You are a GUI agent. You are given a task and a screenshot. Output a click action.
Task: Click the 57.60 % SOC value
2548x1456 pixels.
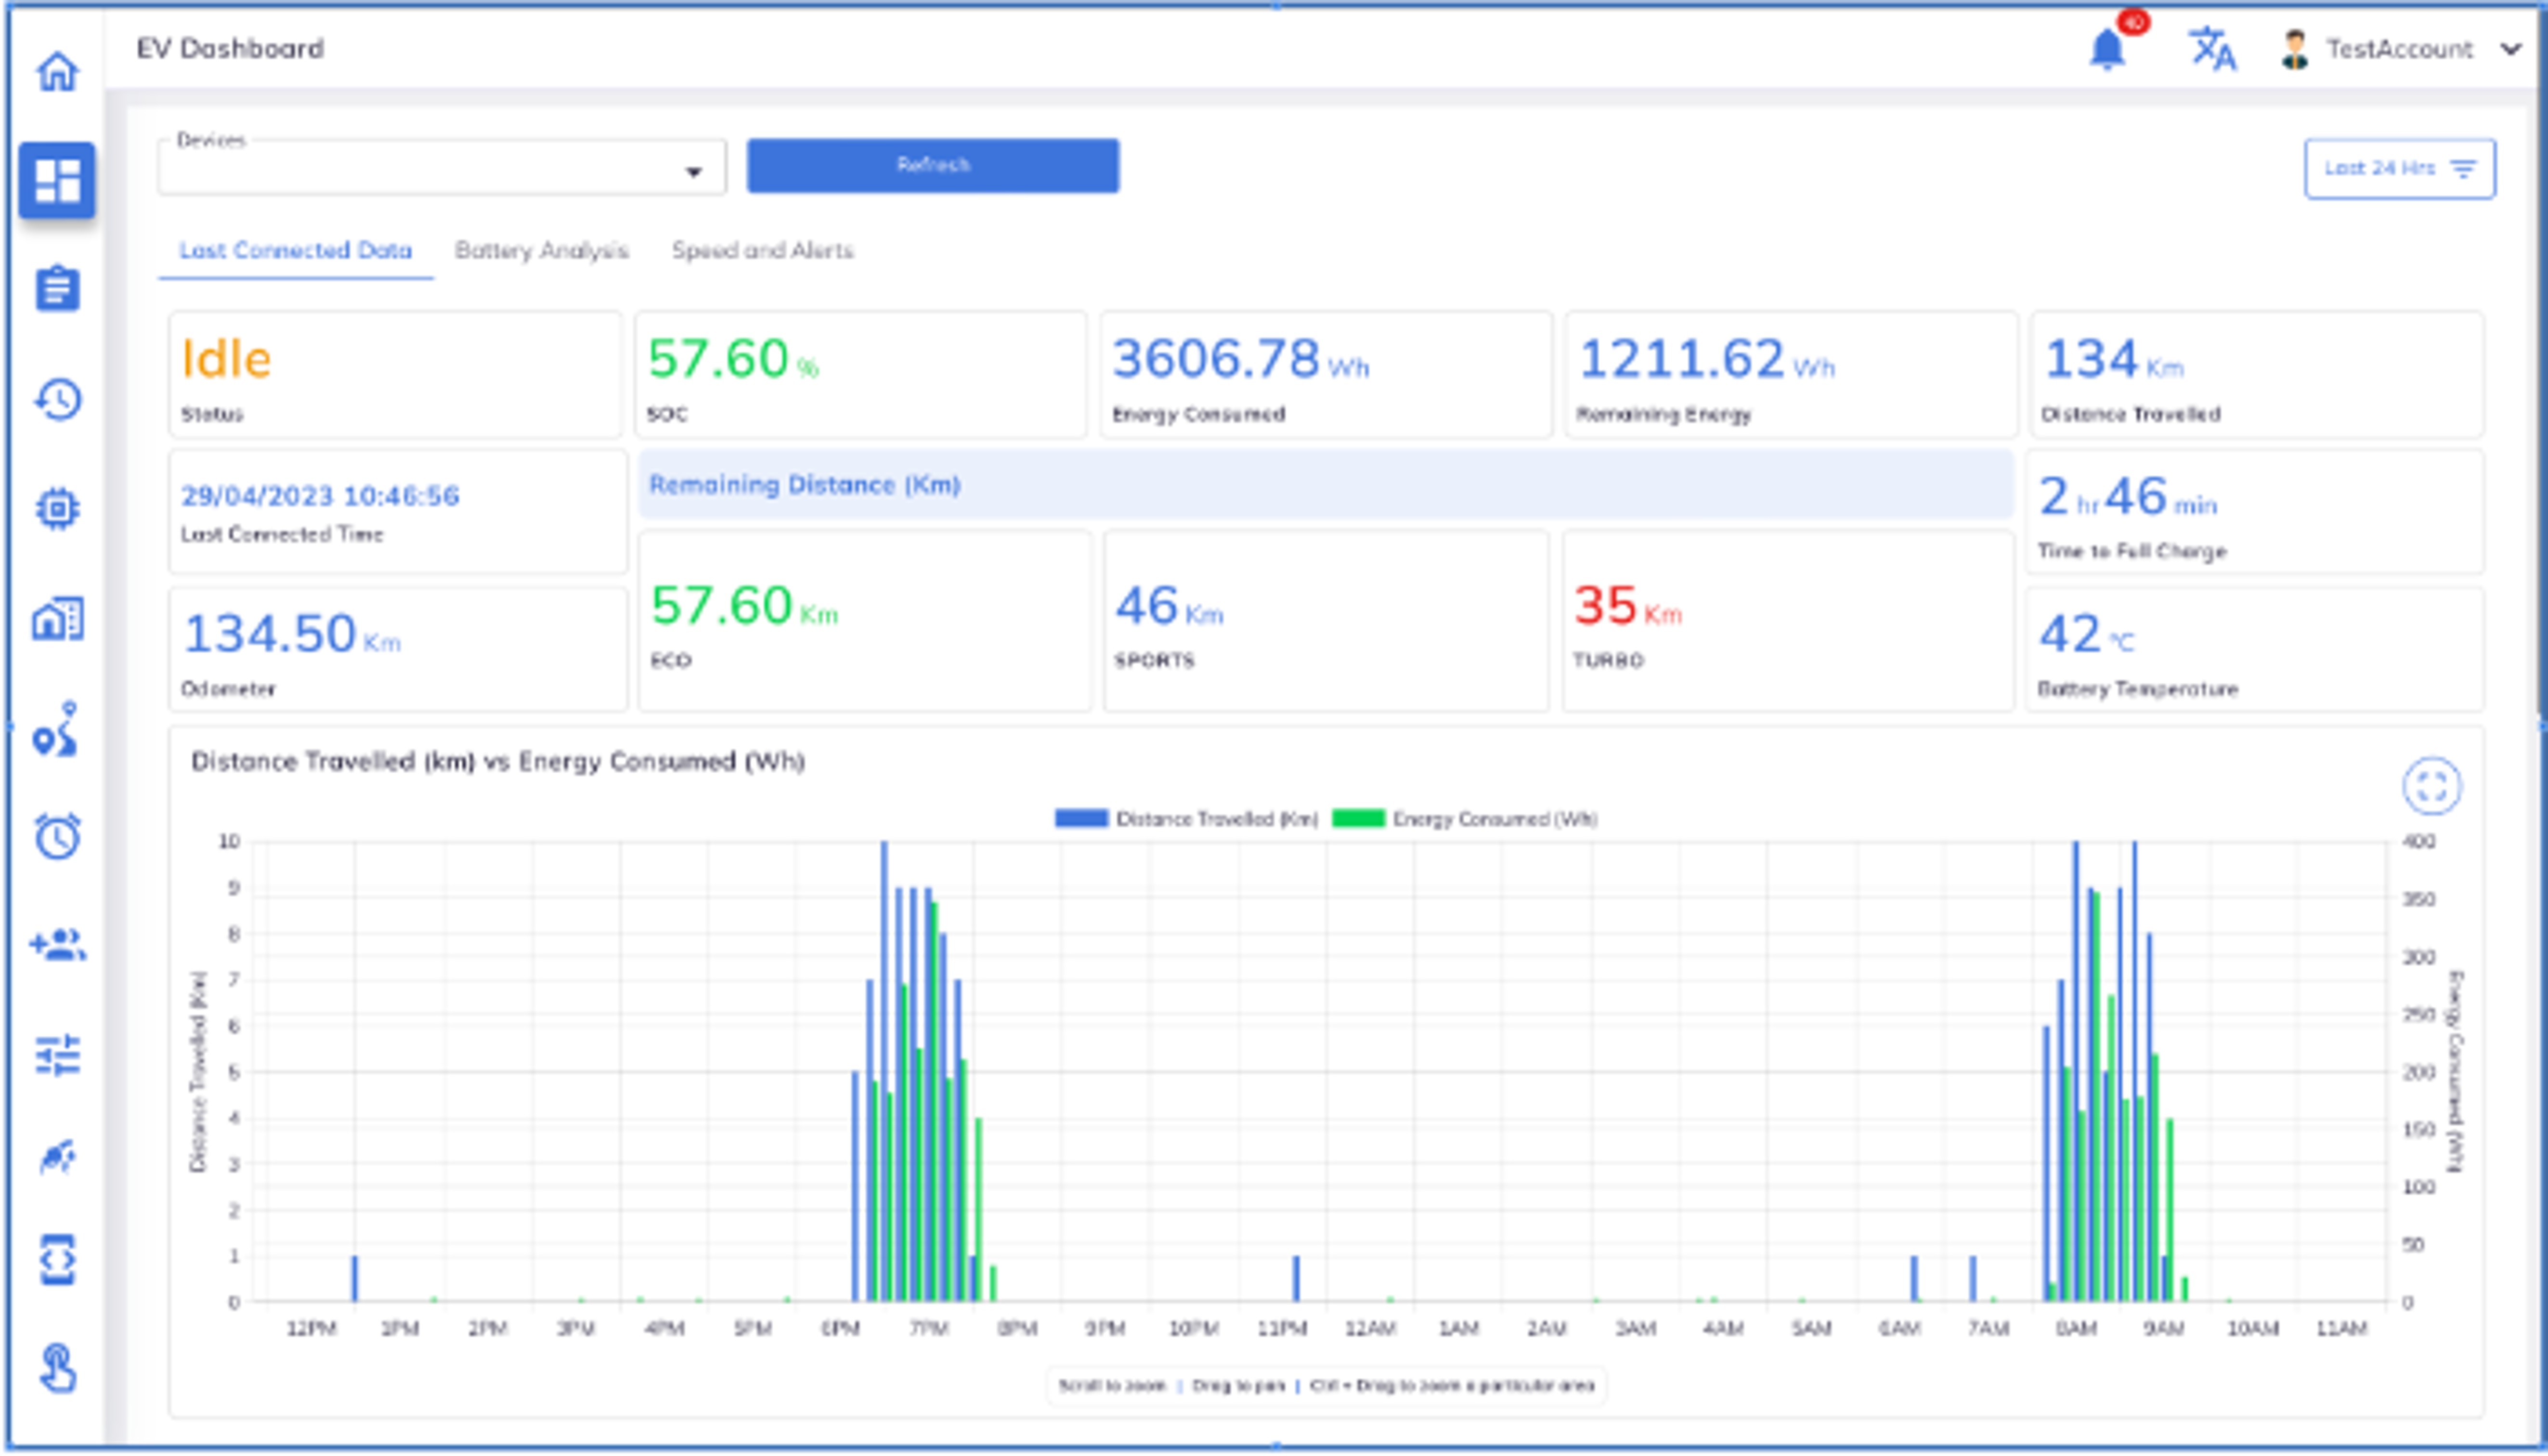pos(733,359)
